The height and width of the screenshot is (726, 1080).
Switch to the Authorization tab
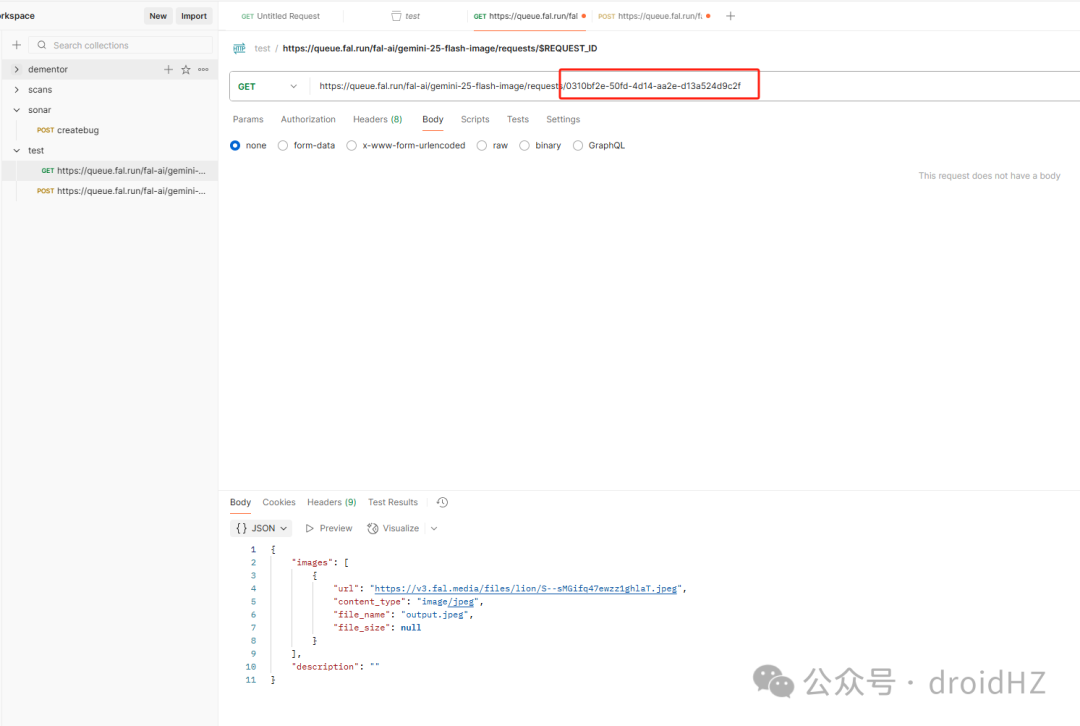coord(308,119)
